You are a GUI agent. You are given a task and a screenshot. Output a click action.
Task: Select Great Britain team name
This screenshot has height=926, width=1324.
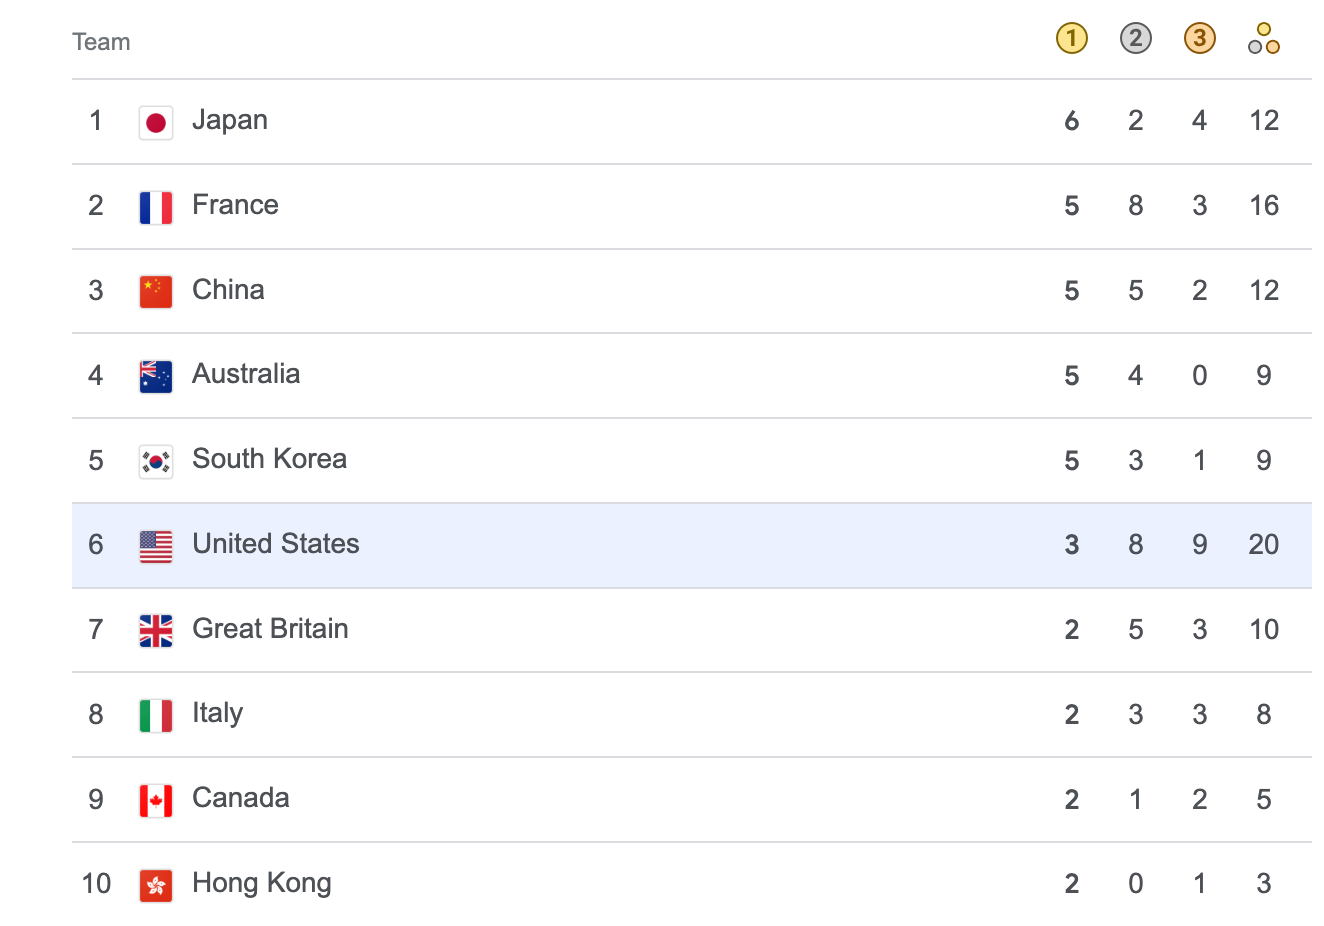270,629
